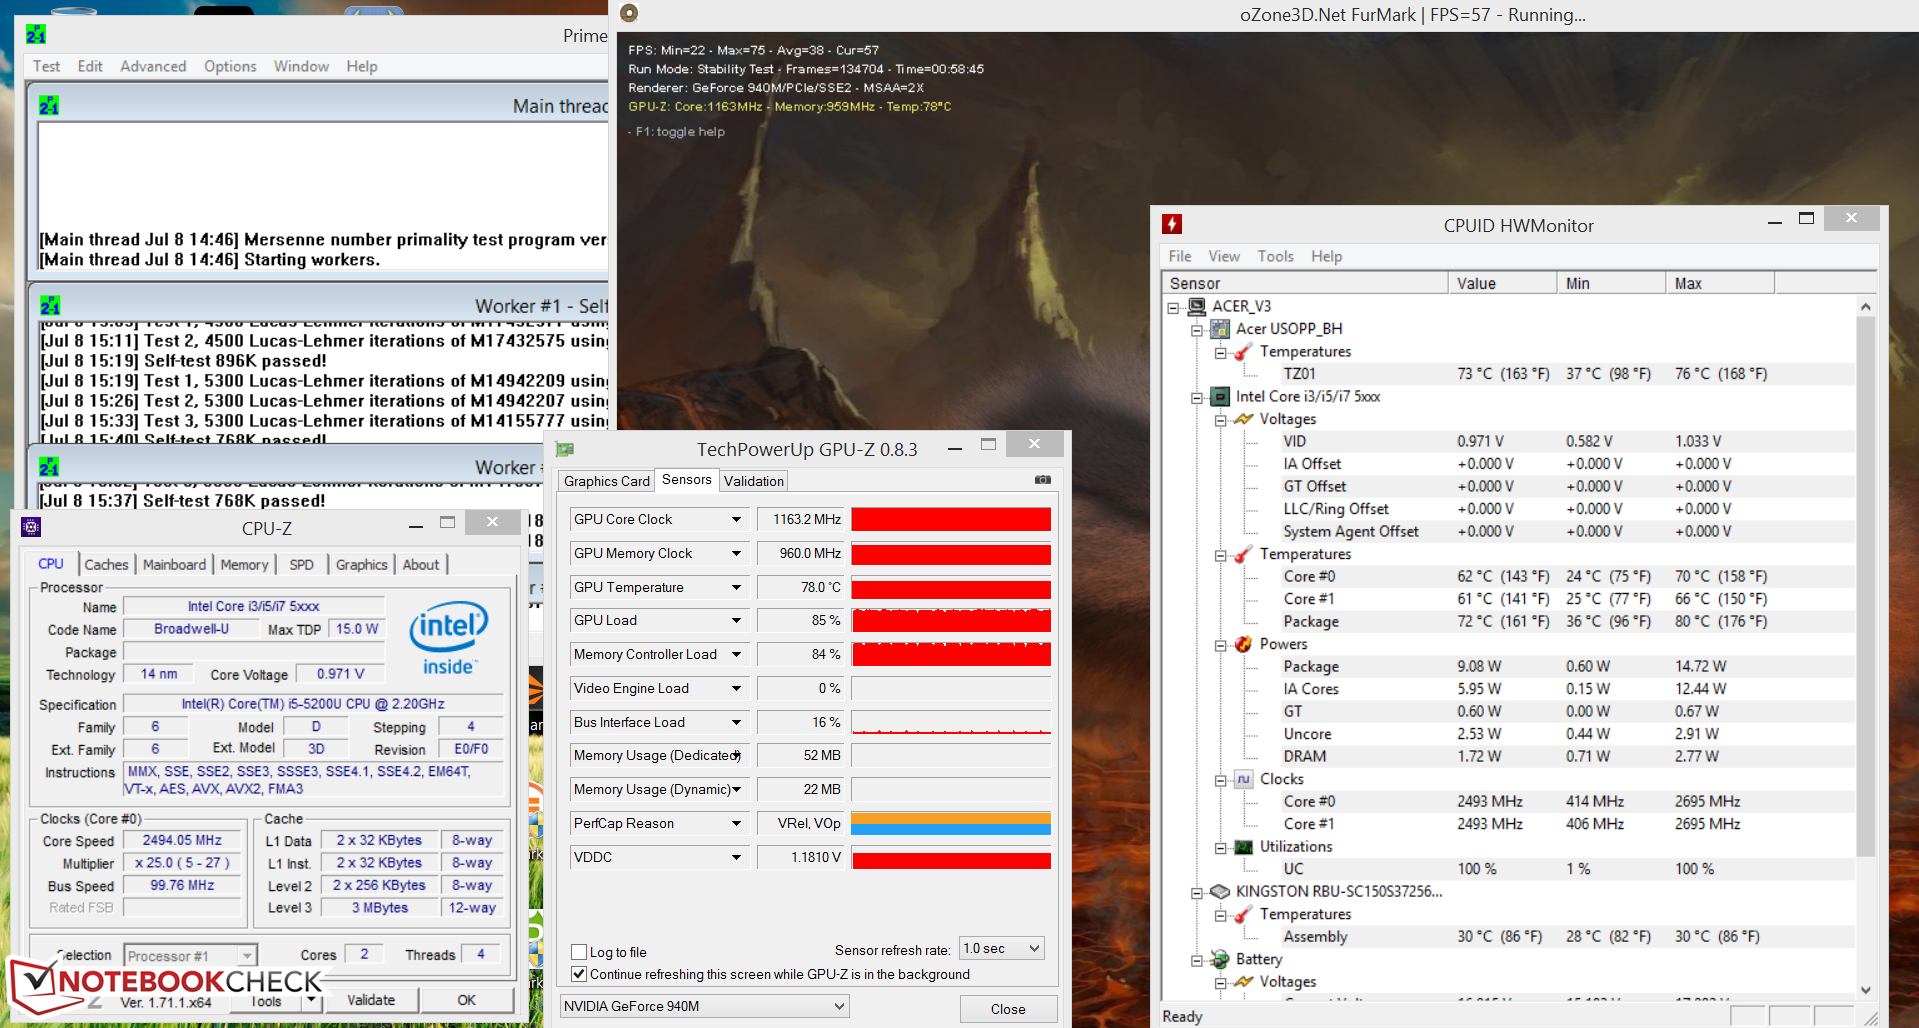Click the Clocks node icon in HWMonitor

click(x=1244, y=779)
